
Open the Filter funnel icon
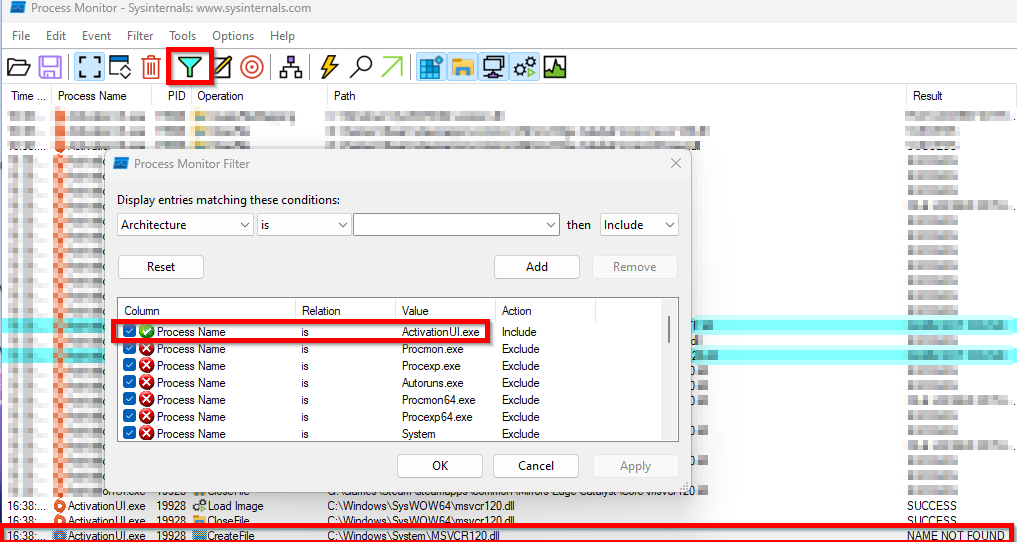click(189, 66)
